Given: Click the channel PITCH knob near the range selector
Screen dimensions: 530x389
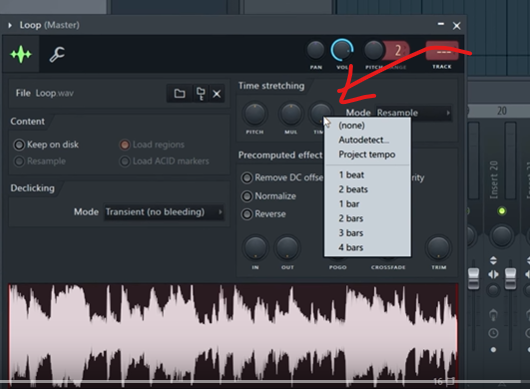Looking at the screenshot, I should pos(374,50).
